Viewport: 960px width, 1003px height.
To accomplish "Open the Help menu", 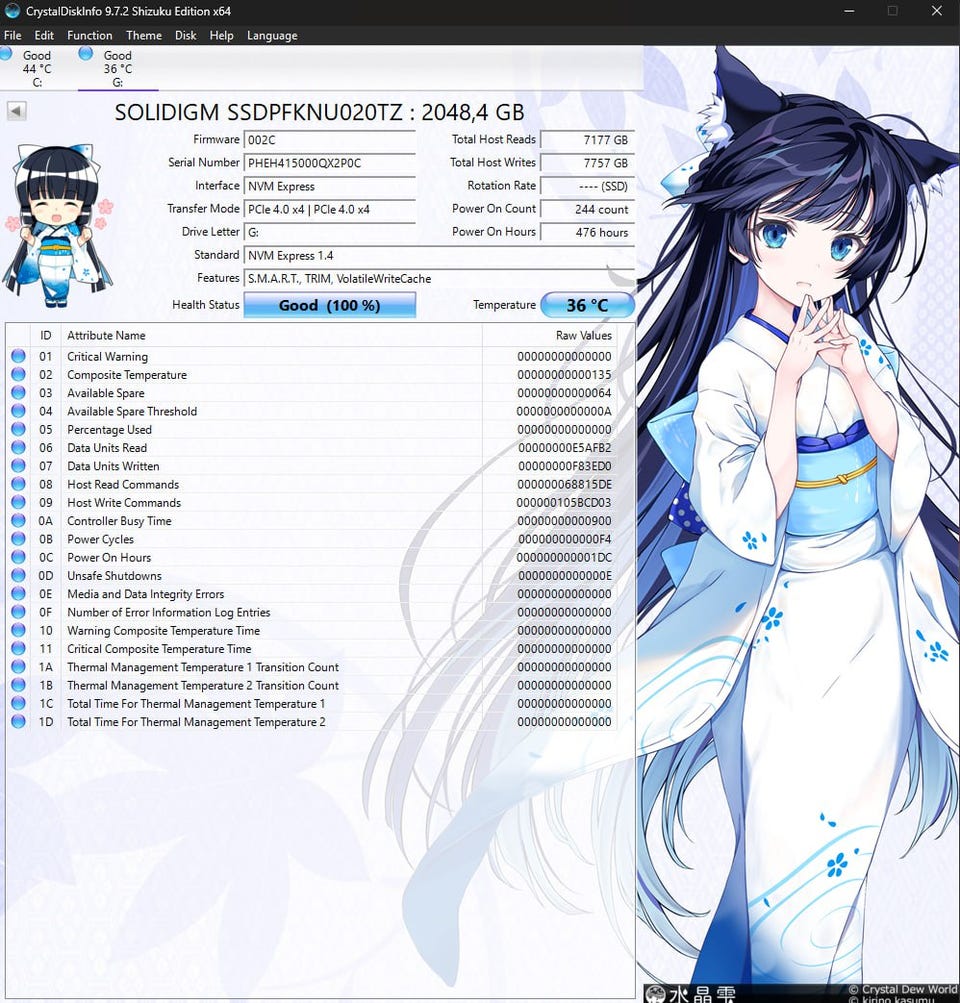I will click(x=221, y=35).
